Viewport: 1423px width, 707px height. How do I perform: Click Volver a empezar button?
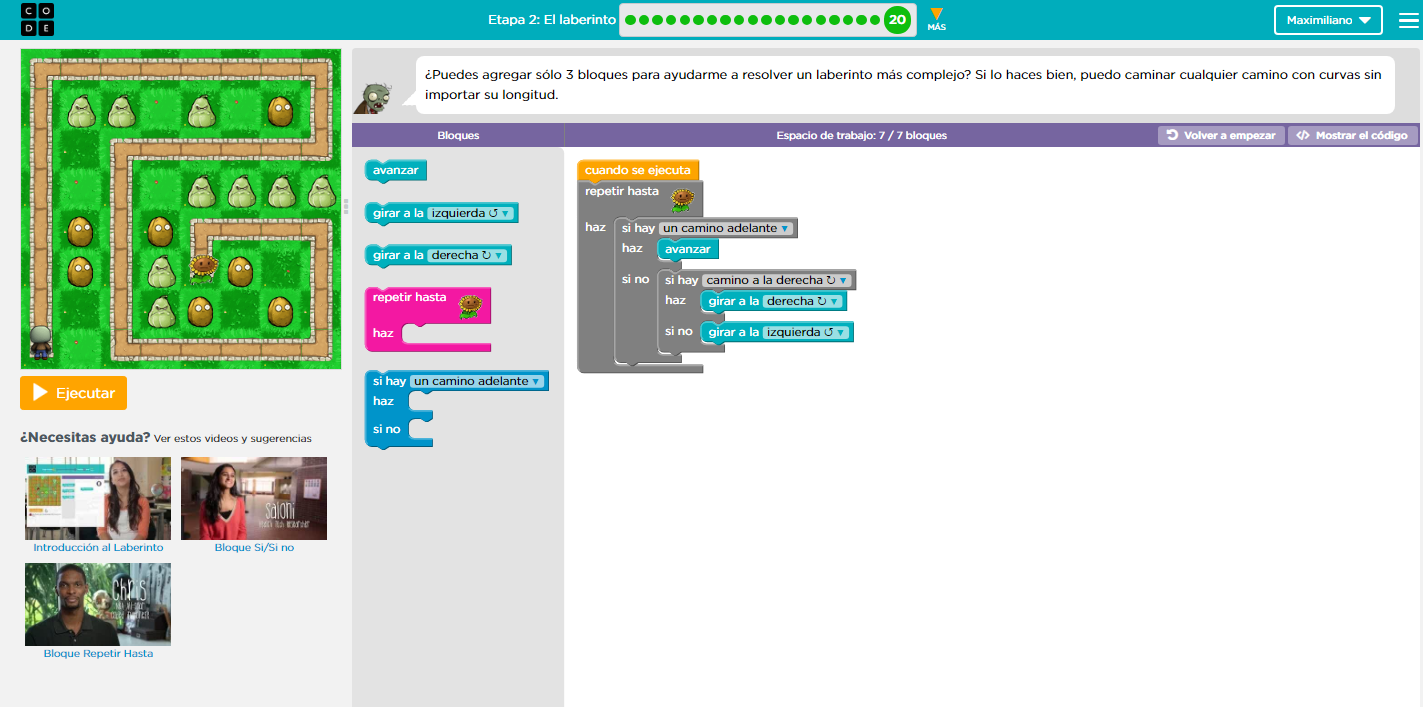(1221, 135)
